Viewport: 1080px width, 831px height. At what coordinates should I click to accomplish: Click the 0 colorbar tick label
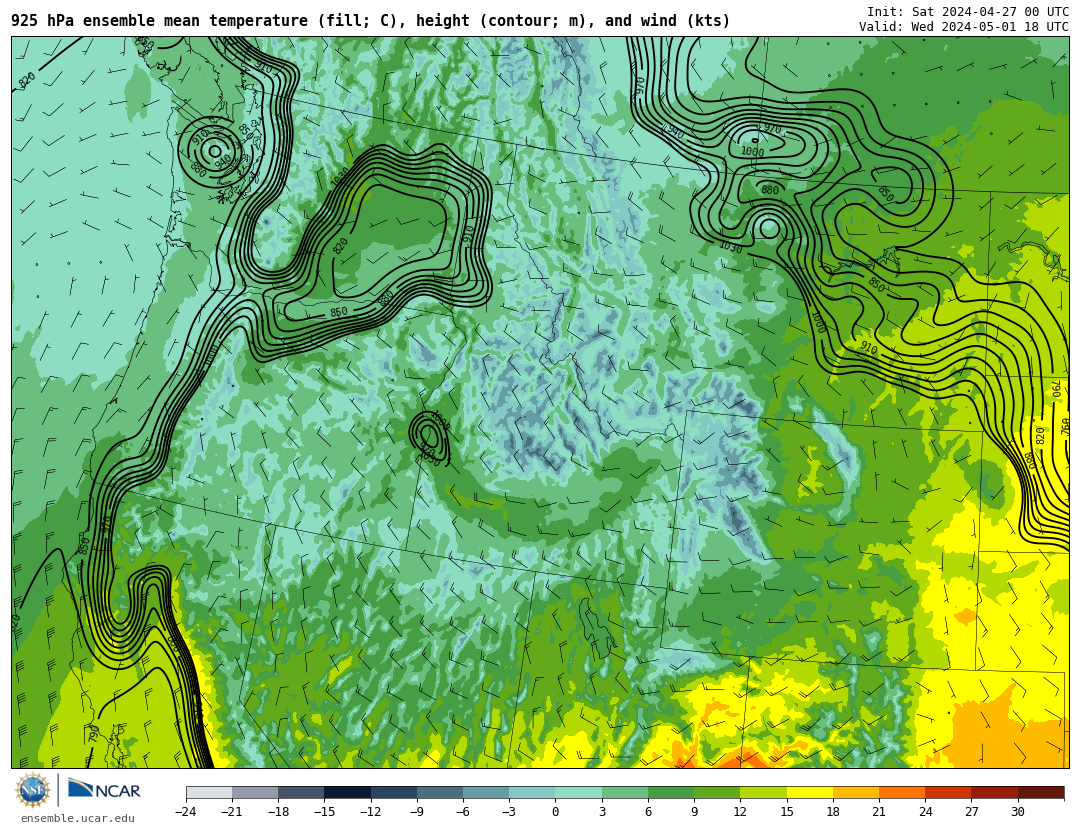(x=556, y=812)
